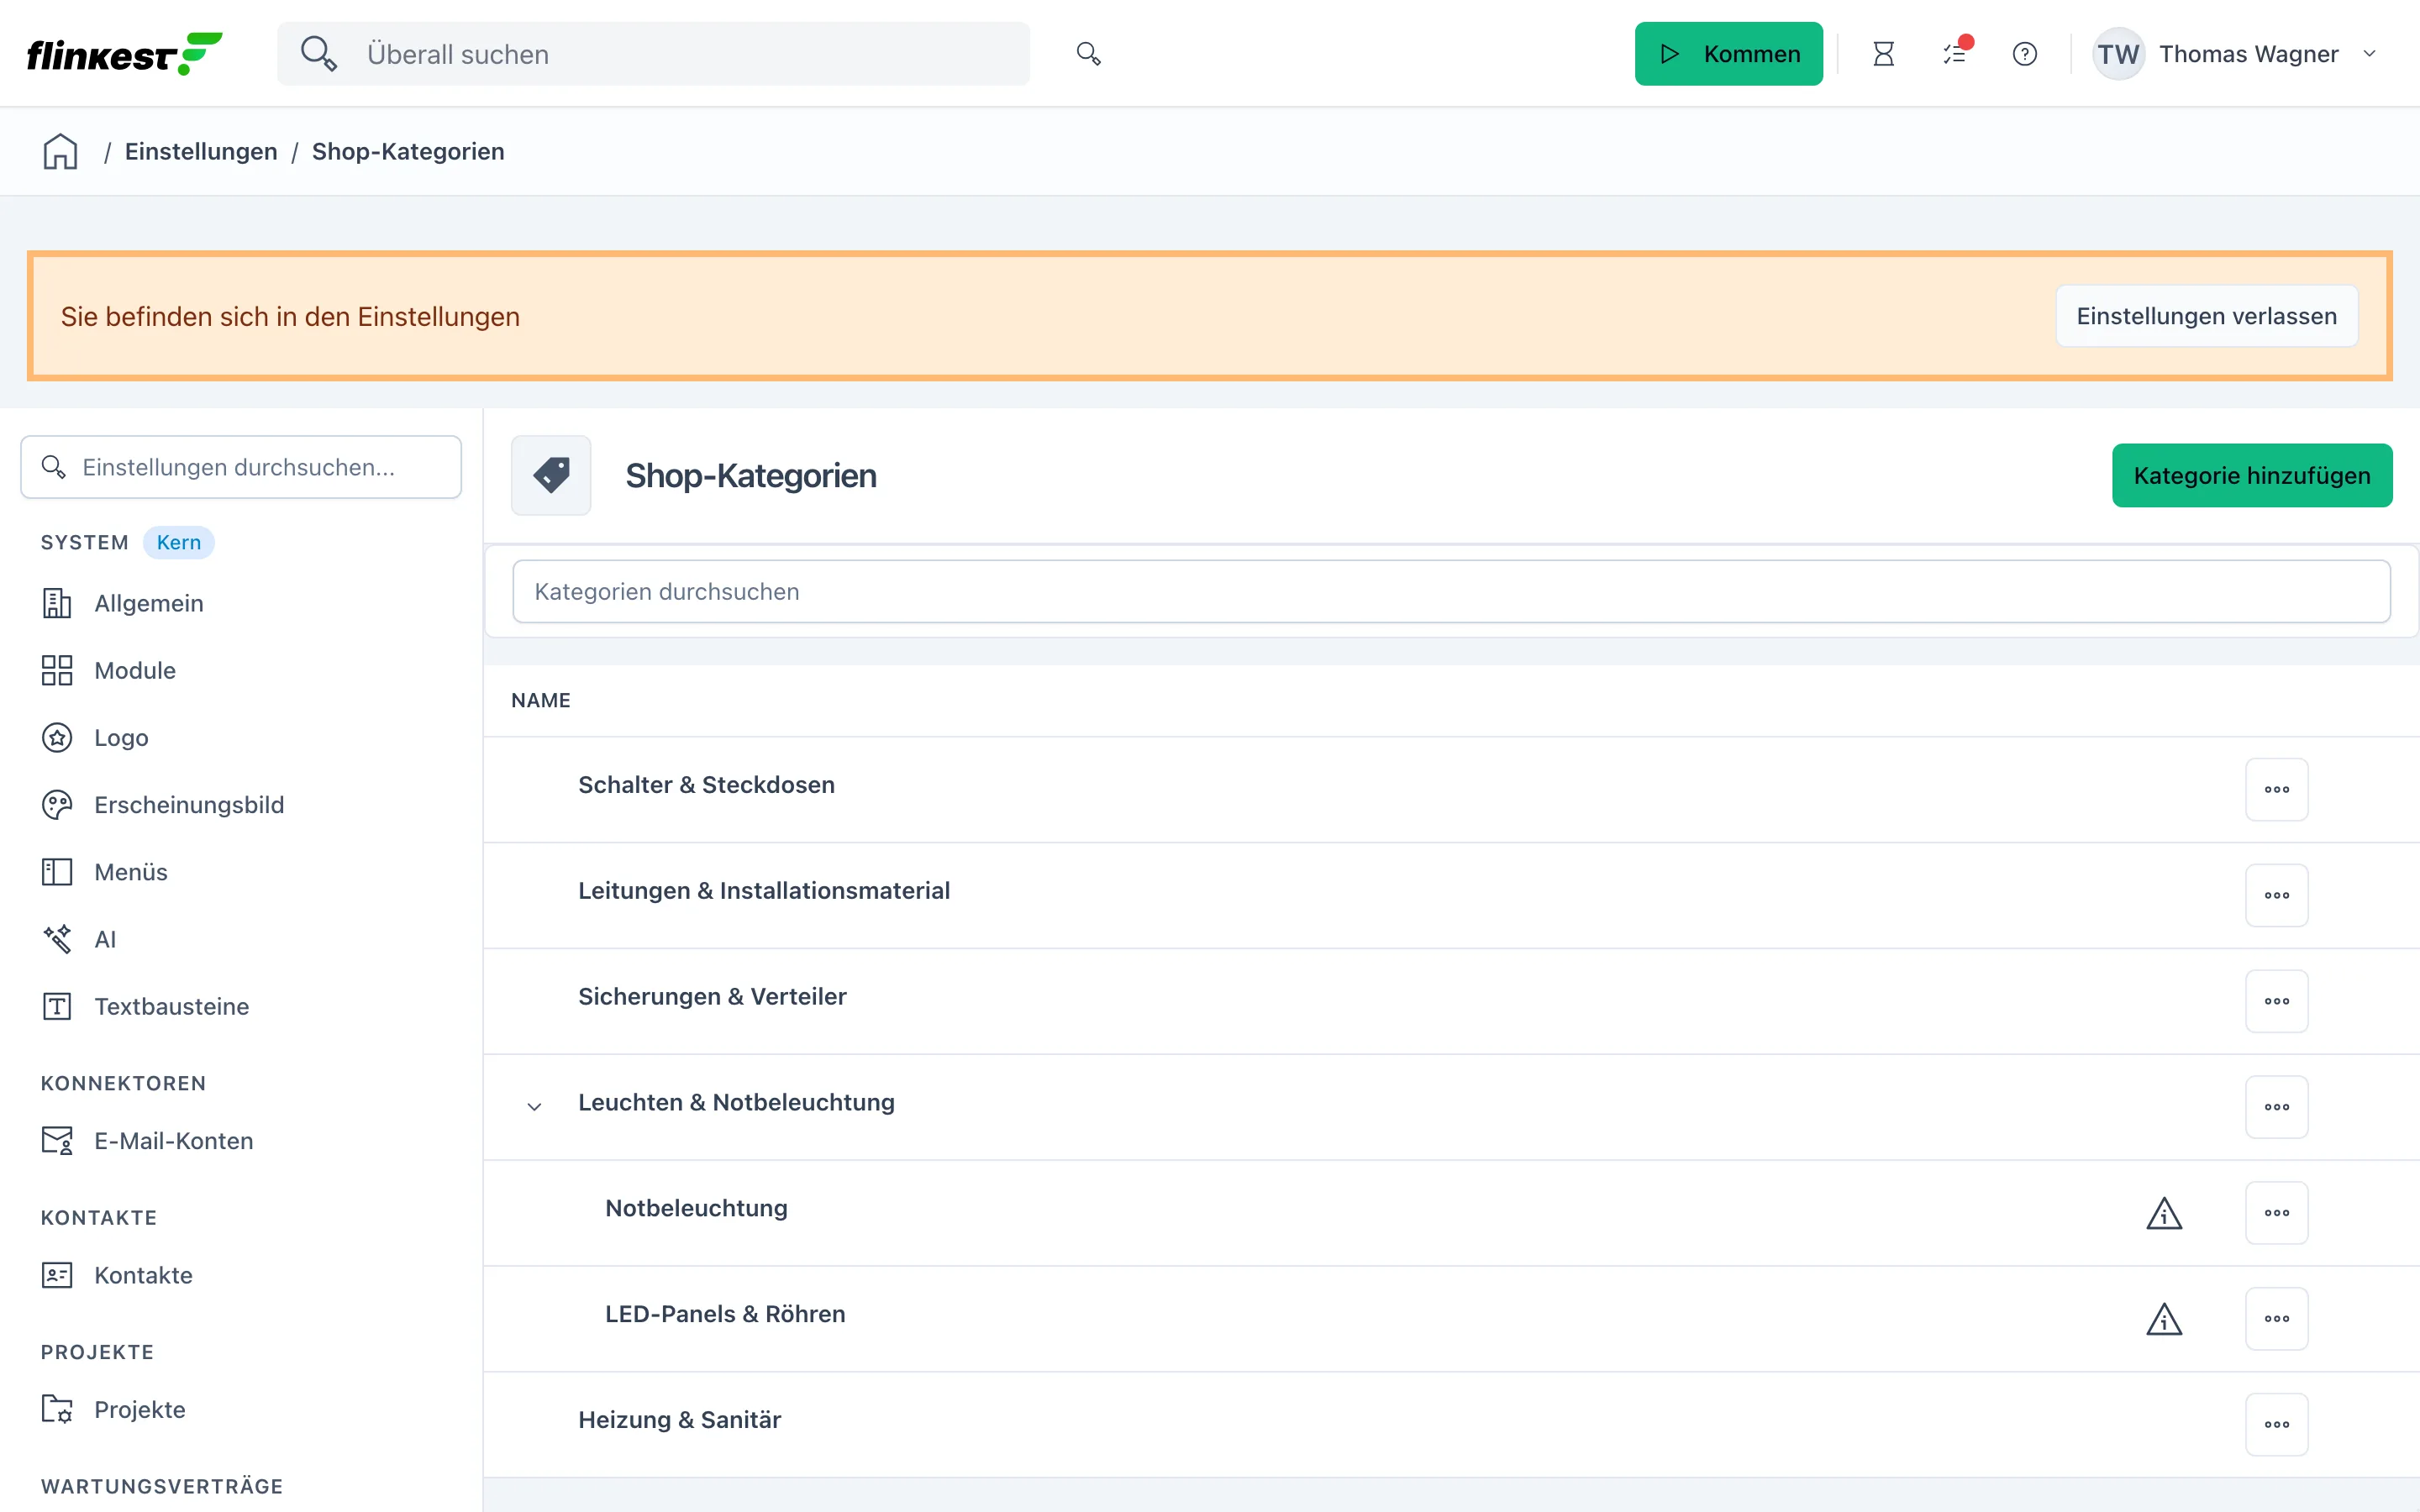
Task: Open more options for Schalter & Steckdosen
Action: pos(2276,790)
